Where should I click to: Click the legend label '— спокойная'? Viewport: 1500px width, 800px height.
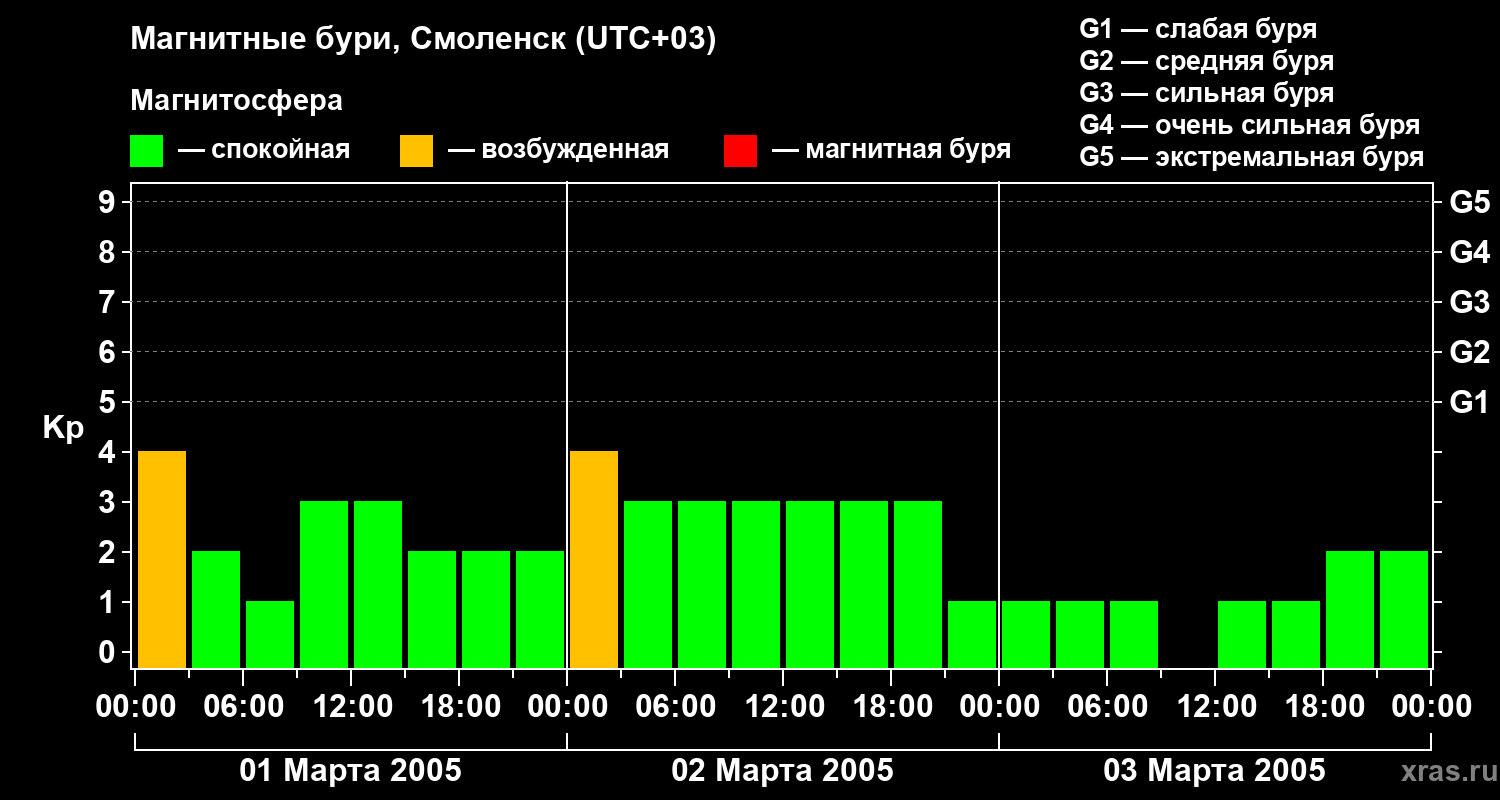click(264, 150)
